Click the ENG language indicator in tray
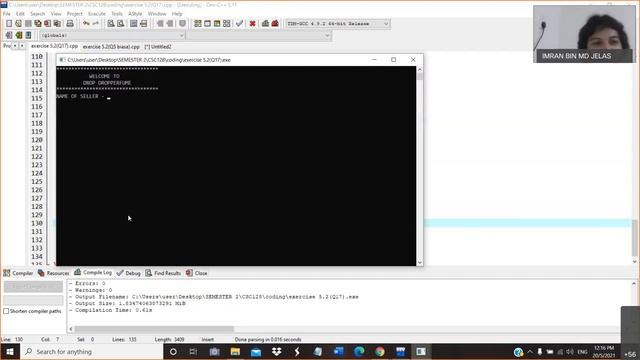This screenshot has height=360, width=640. (x=582, y=352)
